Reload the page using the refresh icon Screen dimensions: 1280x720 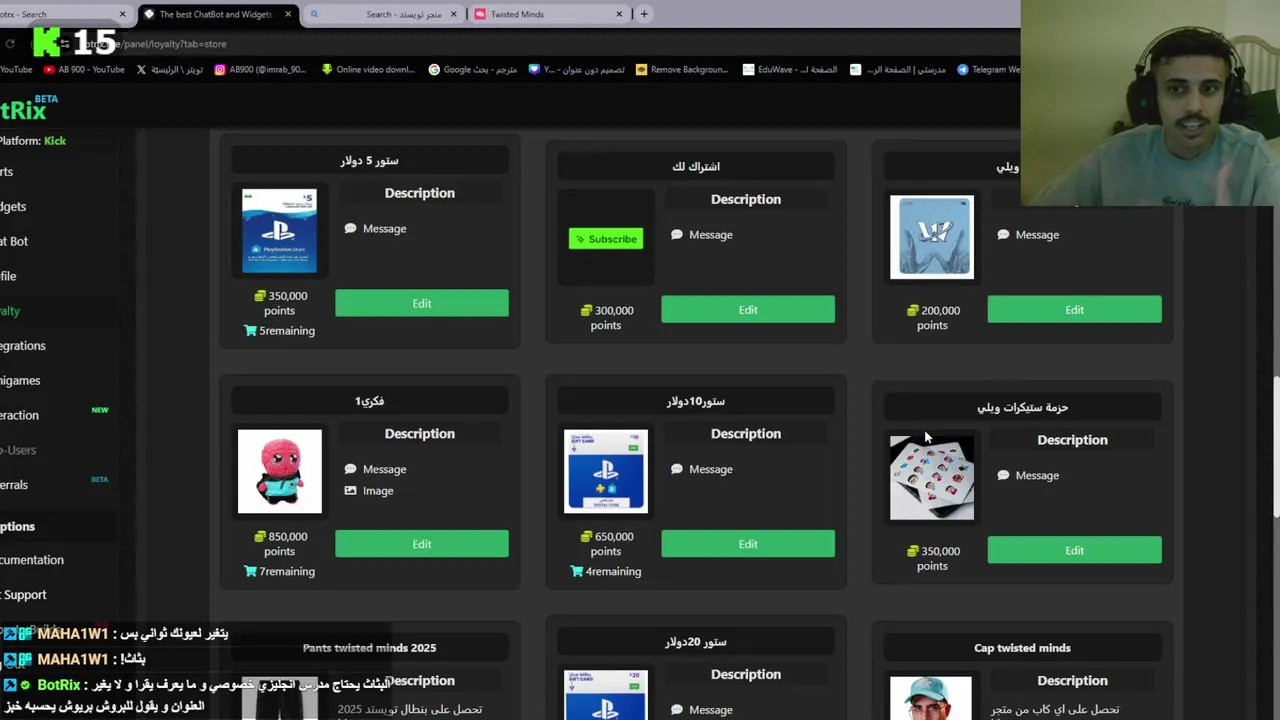pyautogui.click(x=10, y=43)
